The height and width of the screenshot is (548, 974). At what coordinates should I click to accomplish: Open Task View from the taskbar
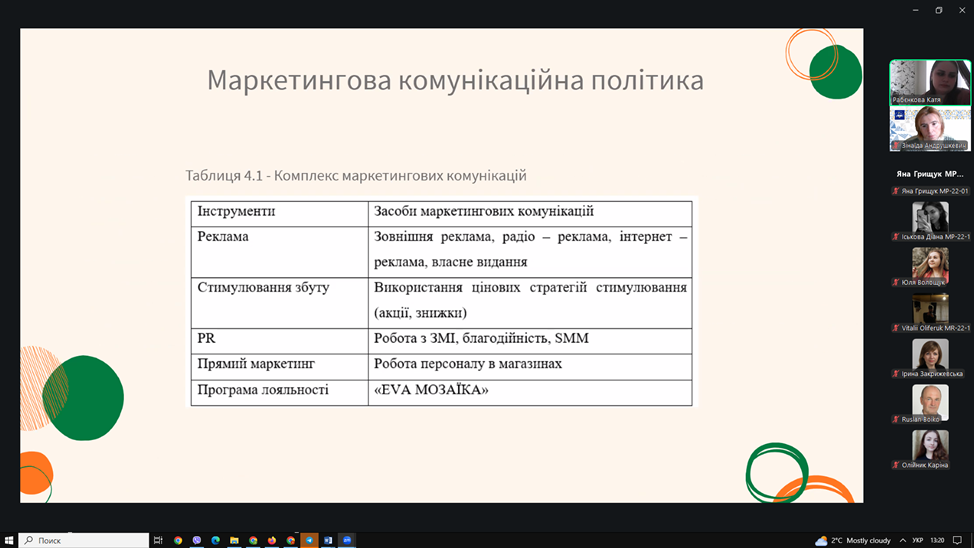click(x=158, y=540)
